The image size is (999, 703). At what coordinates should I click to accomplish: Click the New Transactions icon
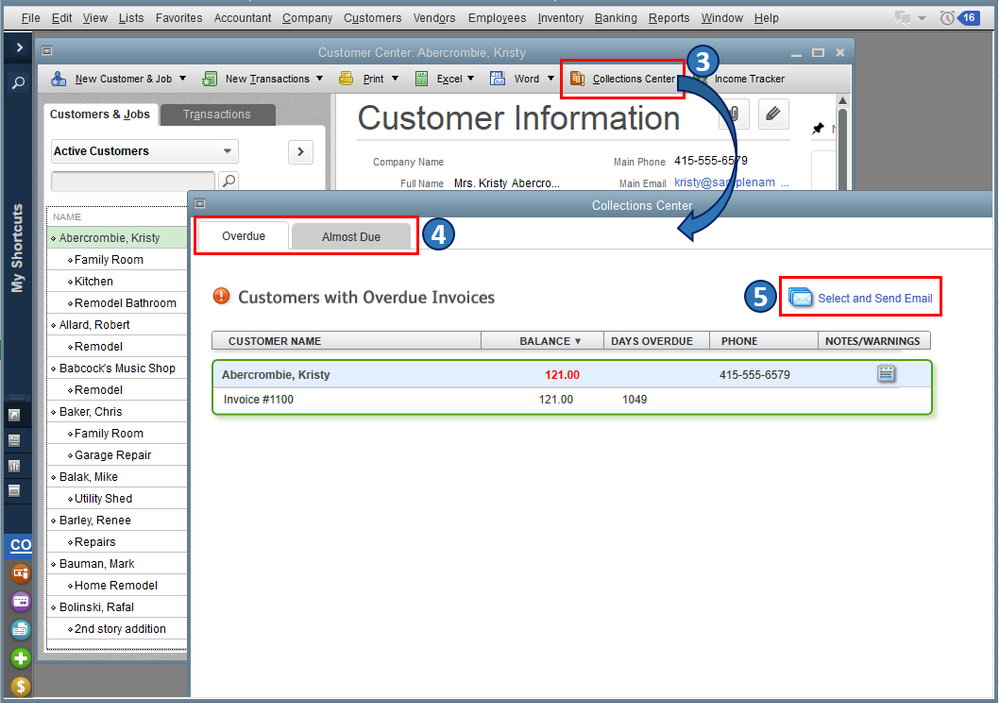[209, 78]
